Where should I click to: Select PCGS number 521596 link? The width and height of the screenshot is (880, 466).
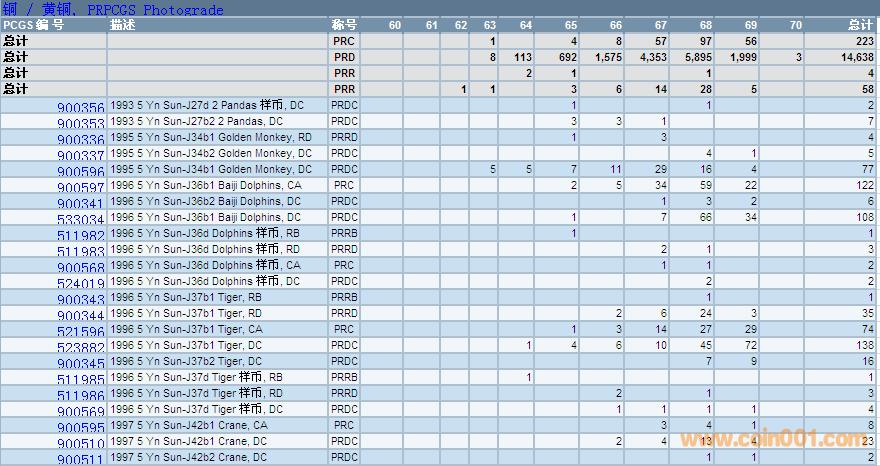(x=81, y=332)
